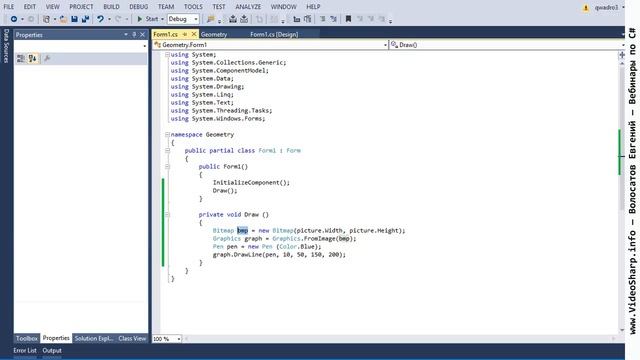640x360 pixels.
Task: Open the FILE menu
Action: (9, 7)
